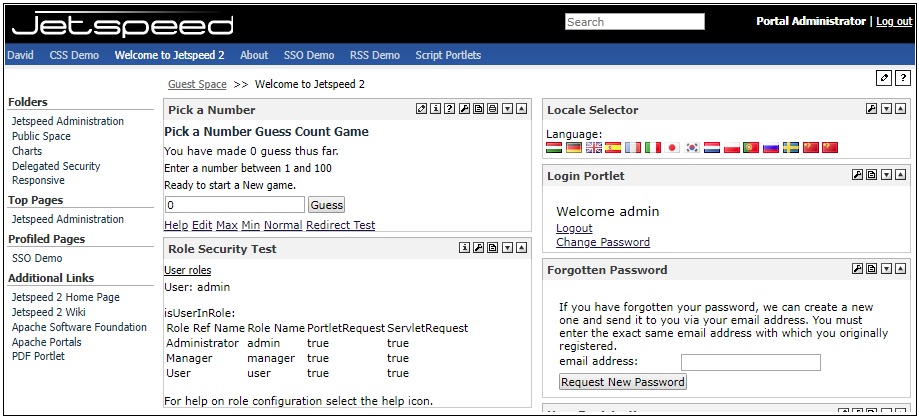Minimize Login Portlet with down arrow
The image size is (919, 418).
pyautogui.click(x=886, y=175)
